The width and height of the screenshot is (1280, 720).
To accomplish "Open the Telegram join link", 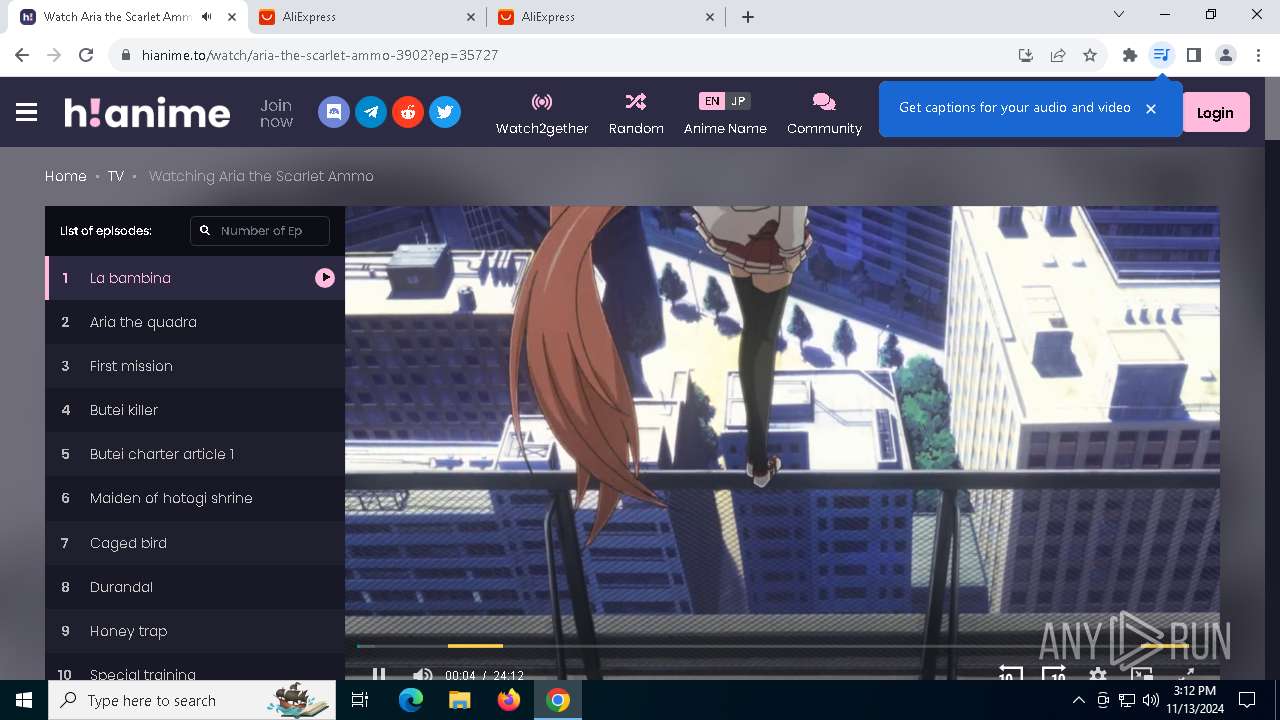I will 371,112.
